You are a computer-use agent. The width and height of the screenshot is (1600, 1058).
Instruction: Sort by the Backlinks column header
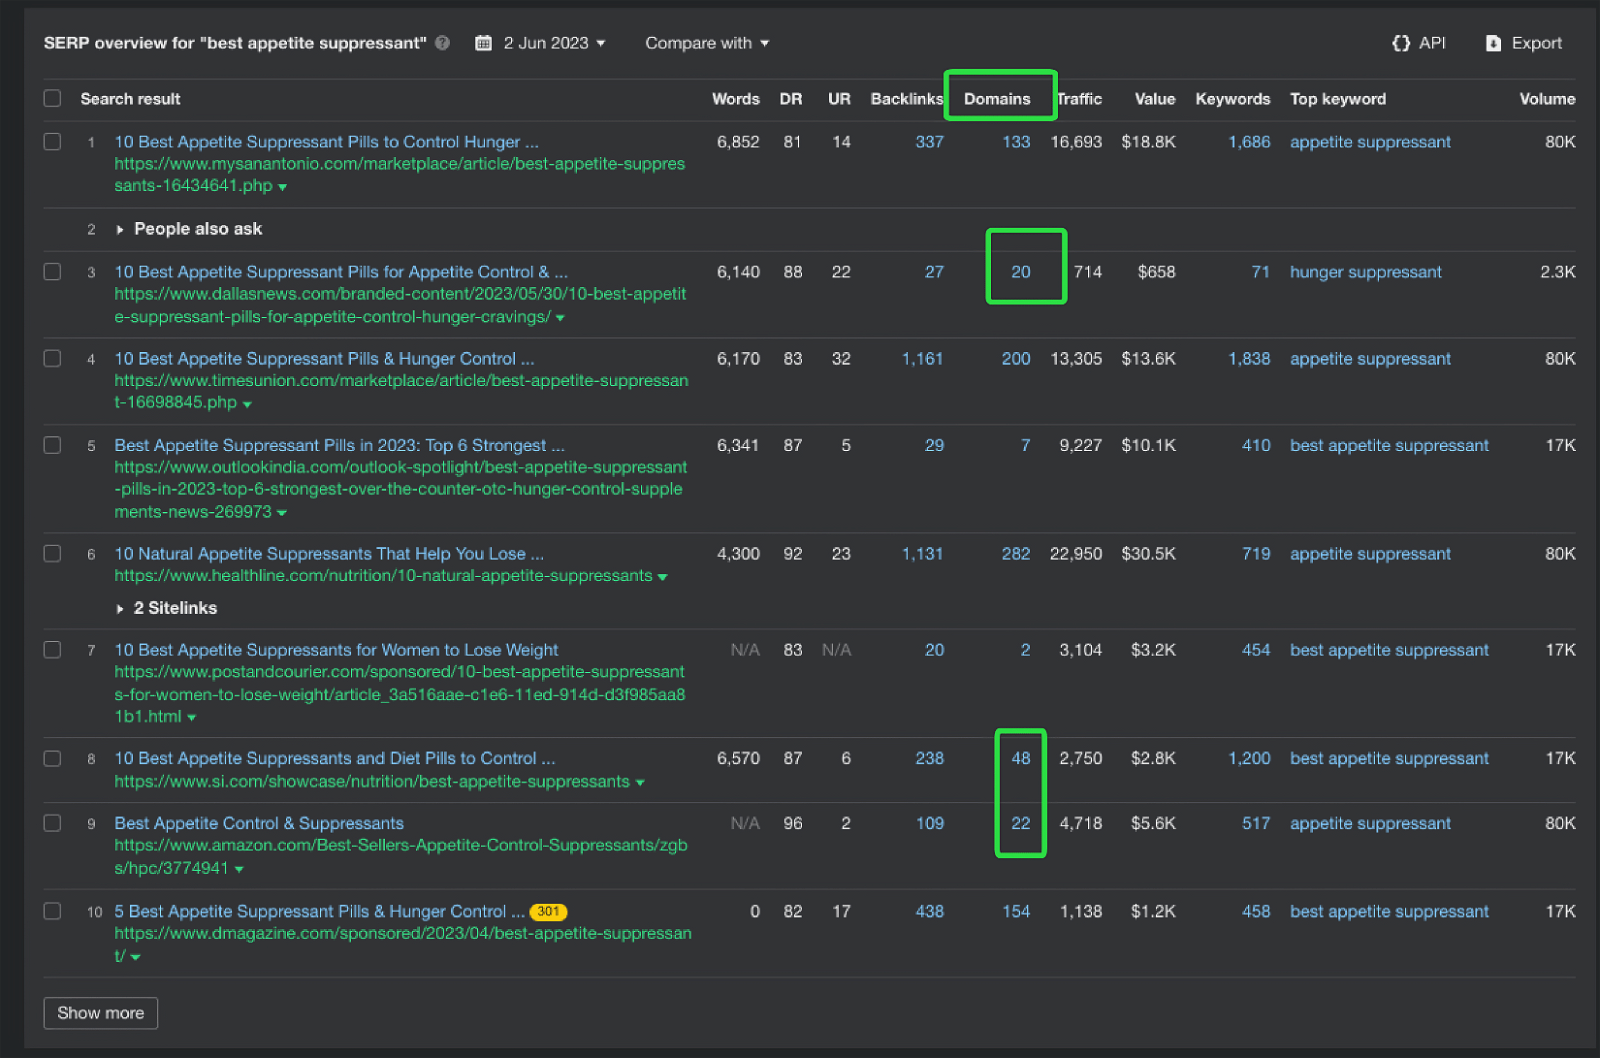907,99
